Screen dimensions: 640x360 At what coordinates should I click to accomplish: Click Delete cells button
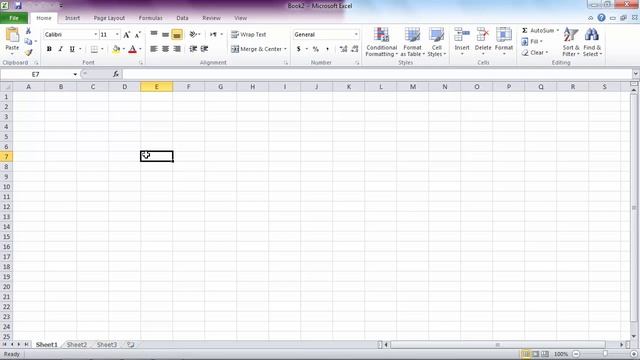pos(483,42)
